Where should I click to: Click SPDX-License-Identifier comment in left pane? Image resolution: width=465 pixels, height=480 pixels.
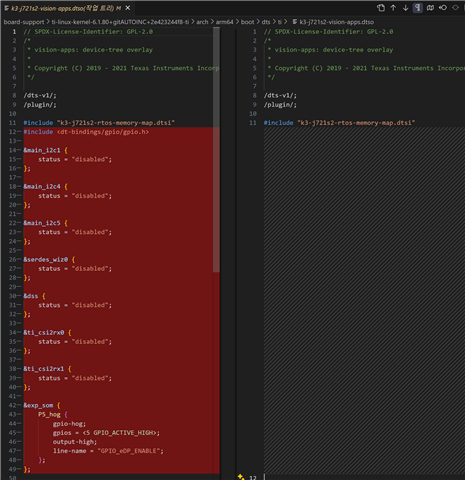point(88,32)
